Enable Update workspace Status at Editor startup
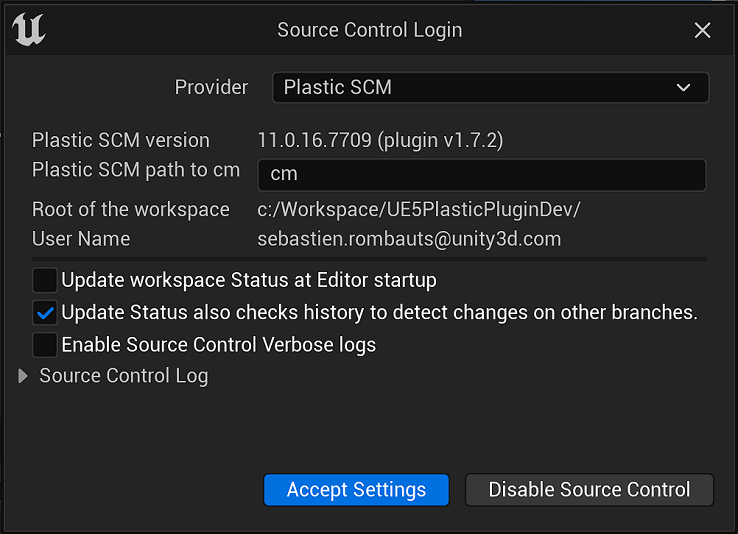 click(x=45, y=280)
